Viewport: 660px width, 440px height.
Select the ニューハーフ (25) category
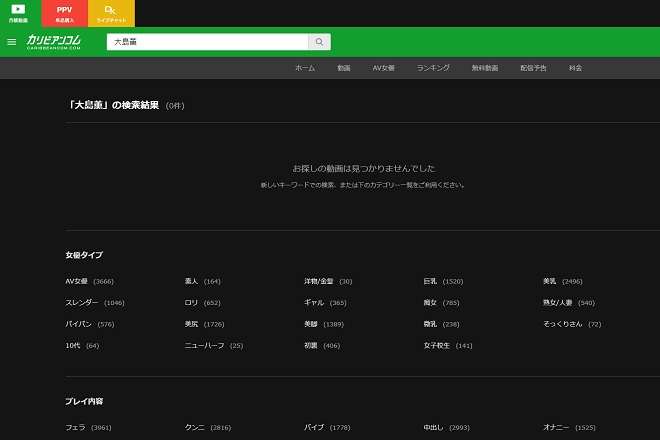[214, 346]
